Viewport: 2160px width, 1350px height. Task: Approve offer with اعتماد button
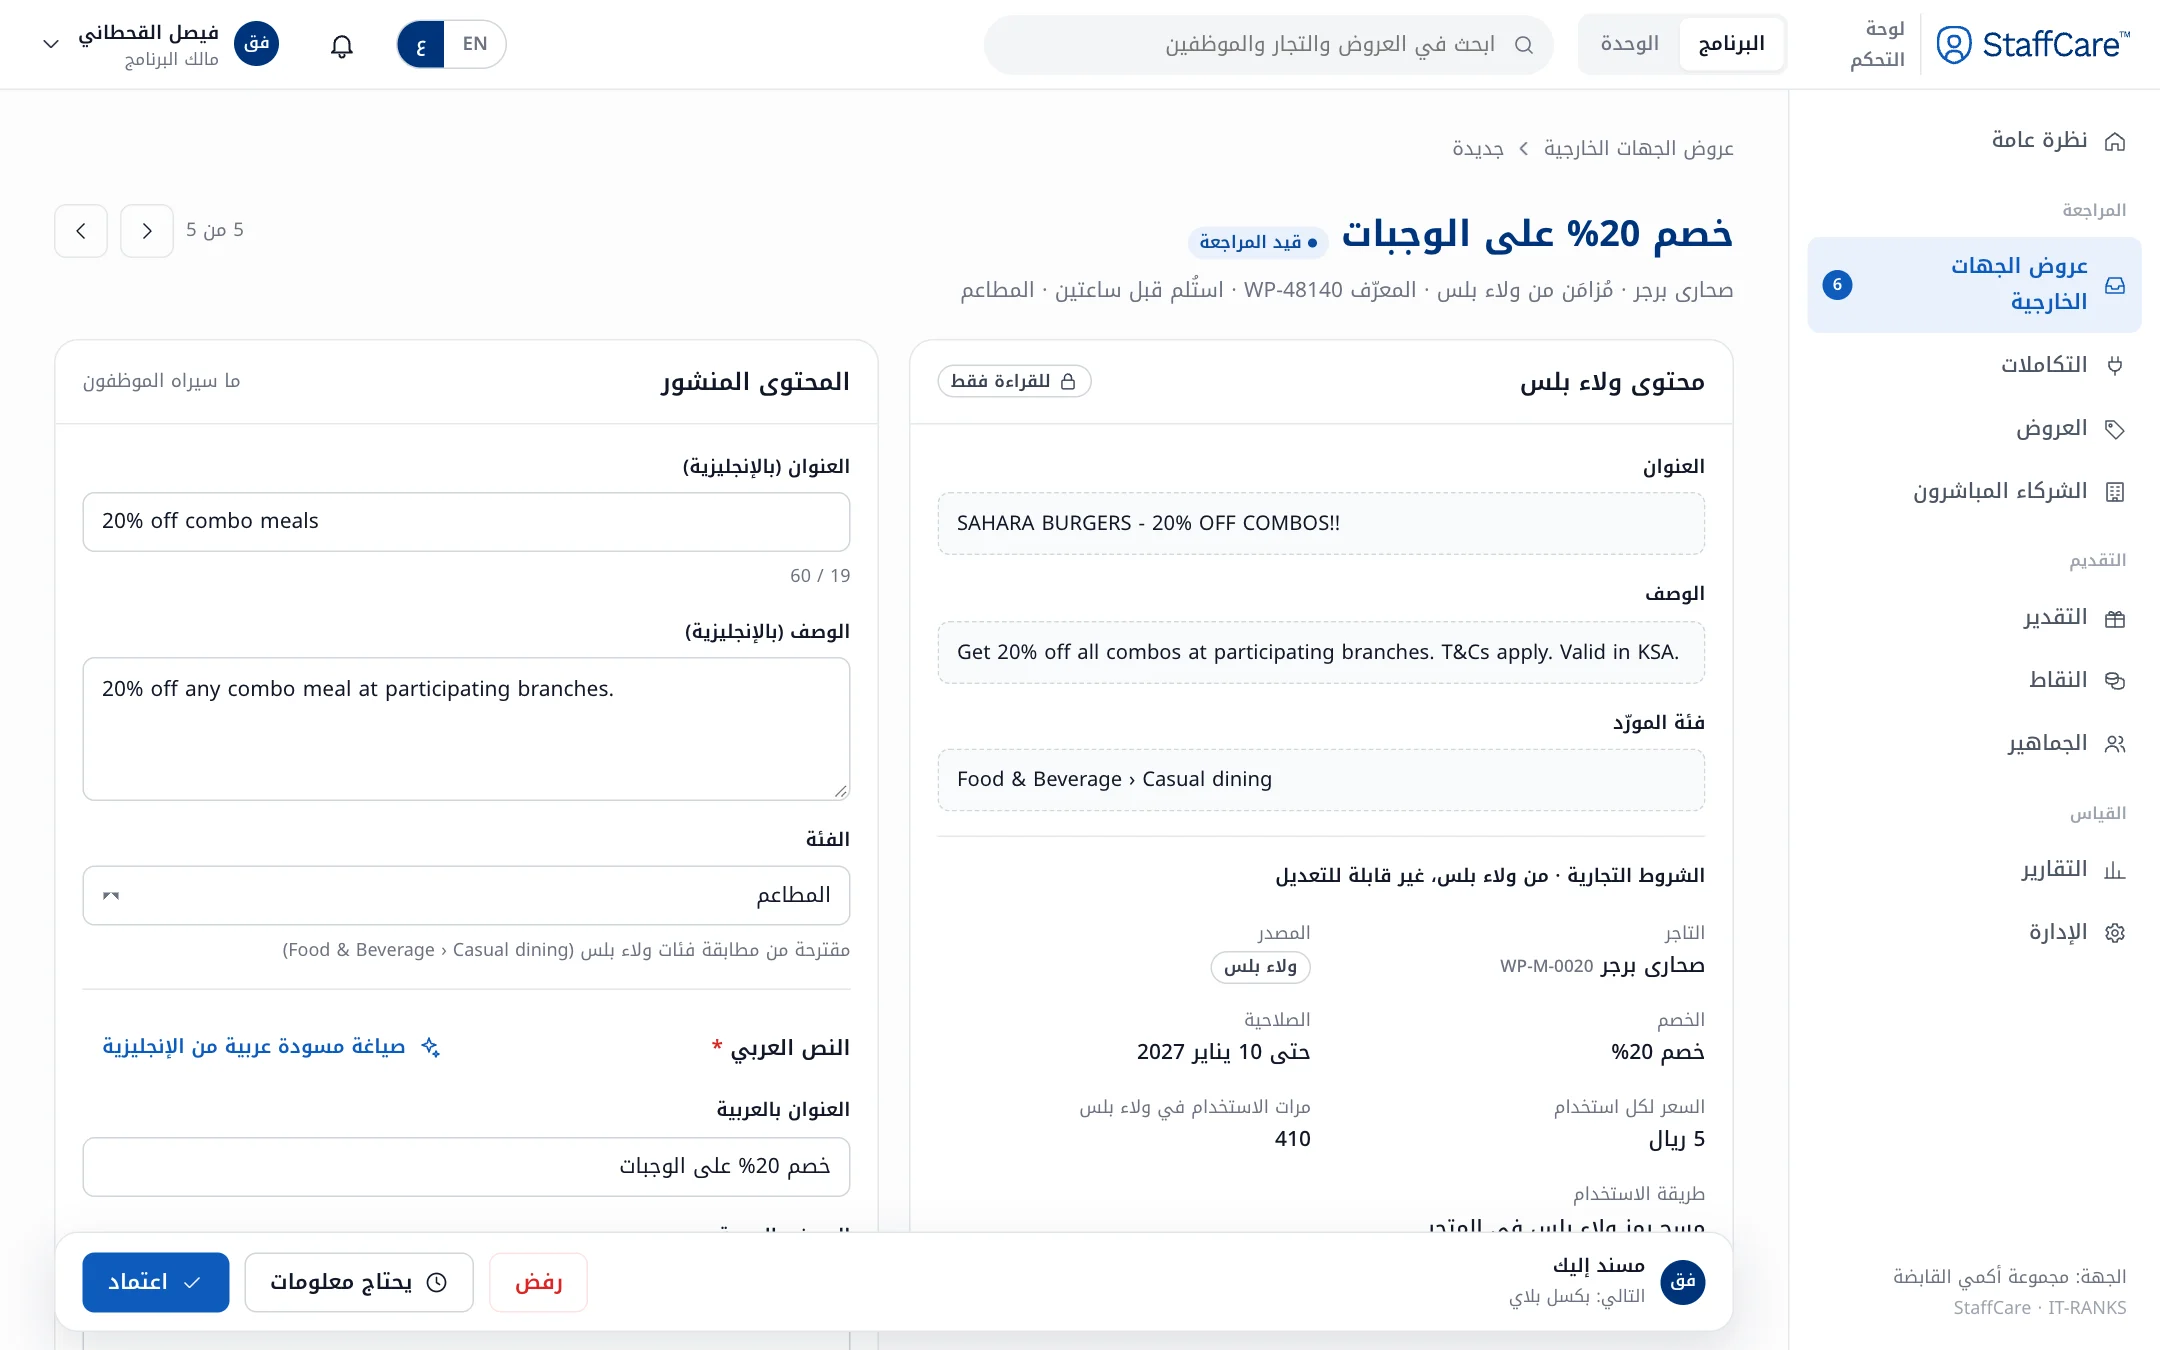(x=156, y=1282)
